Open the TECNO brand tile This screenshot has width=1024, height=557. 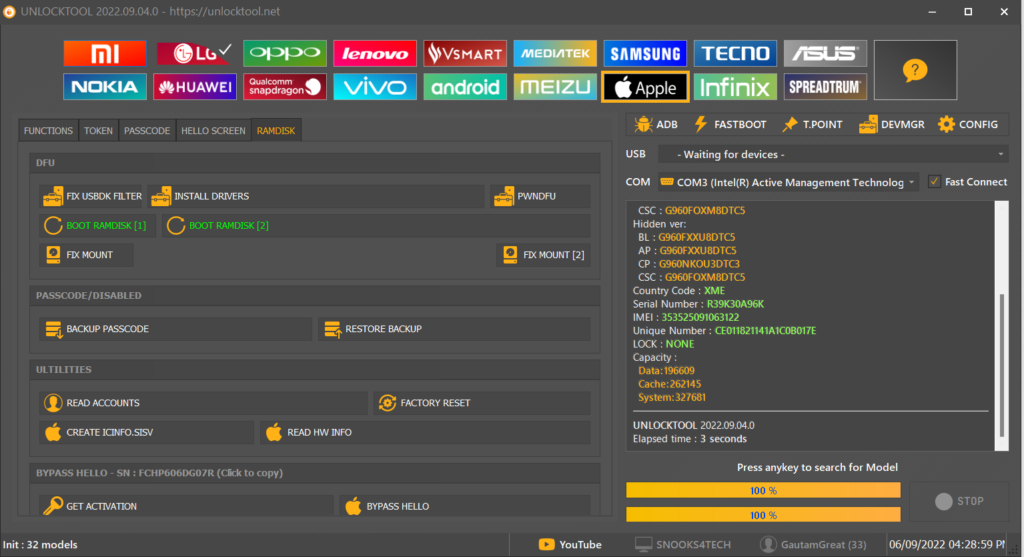tap(735, 54)
